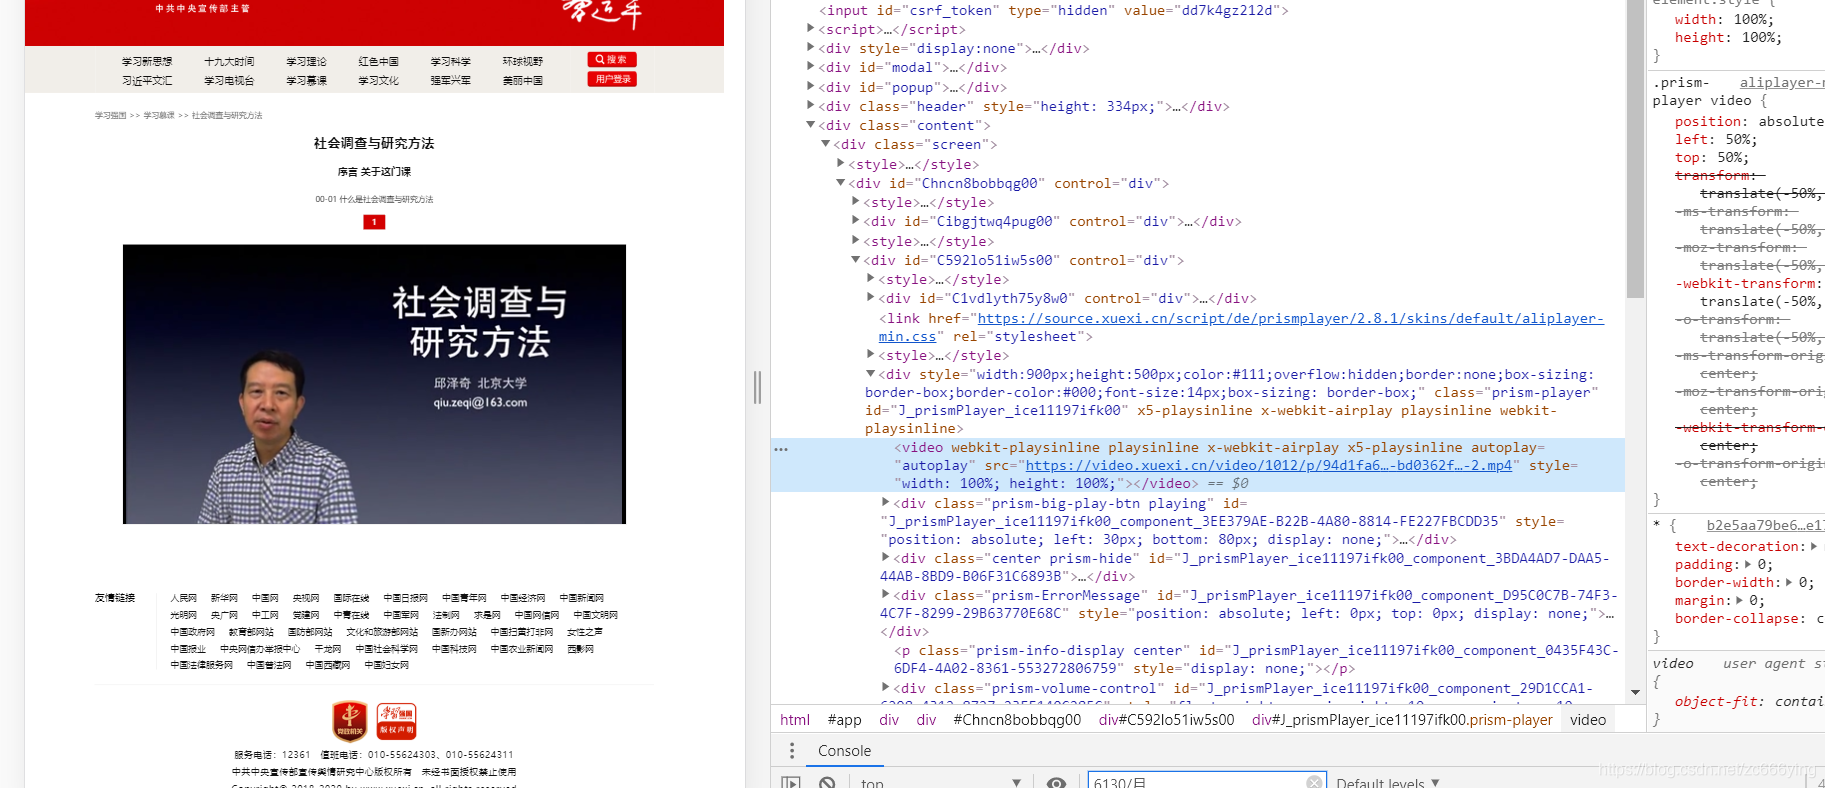Open the top context dropdown
Screen dimensions: 1825x788
tap(940, 783)
